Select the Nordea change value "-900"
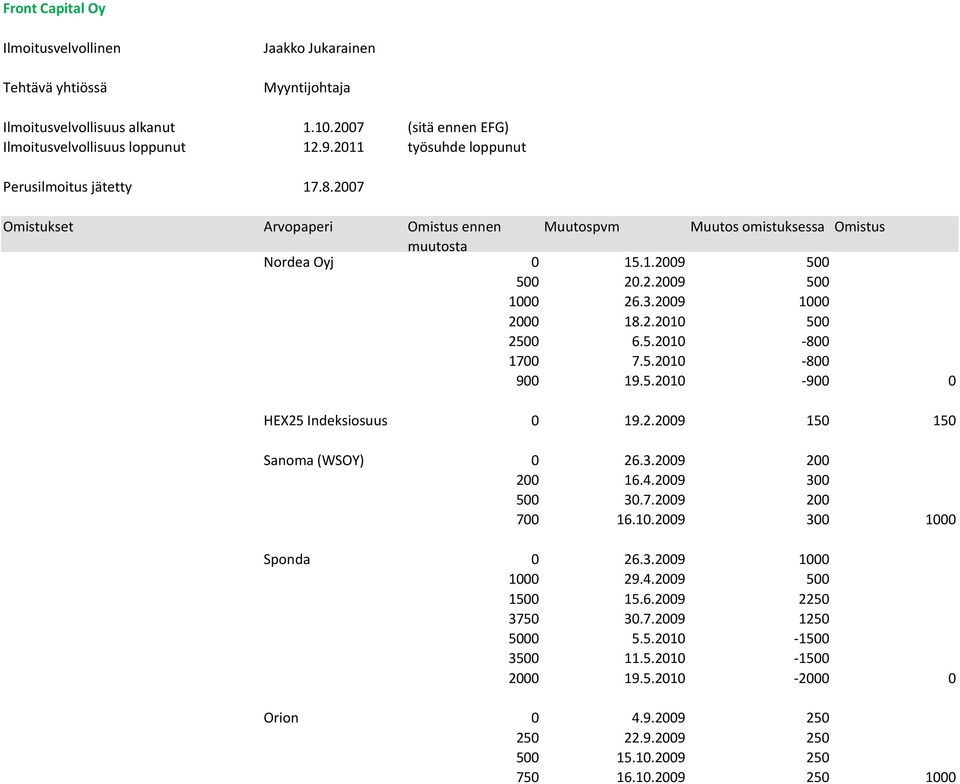The height and width of the screenshot is (784, 960). tap(815, 381)
